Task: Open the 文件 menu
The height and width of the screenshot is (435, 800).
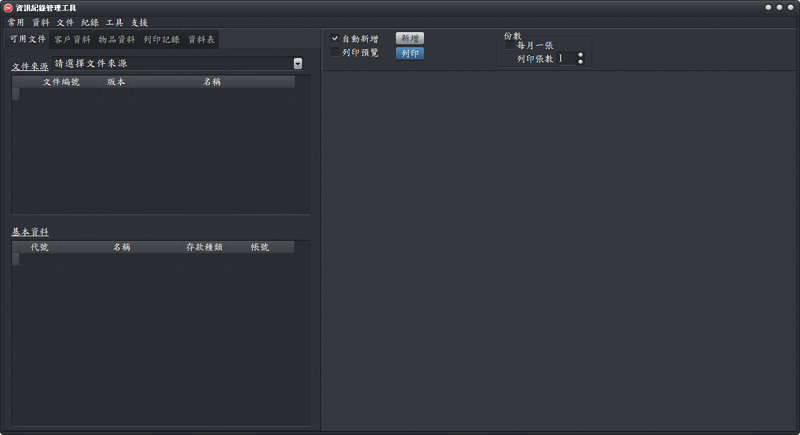Action: (x=65, y=22)
